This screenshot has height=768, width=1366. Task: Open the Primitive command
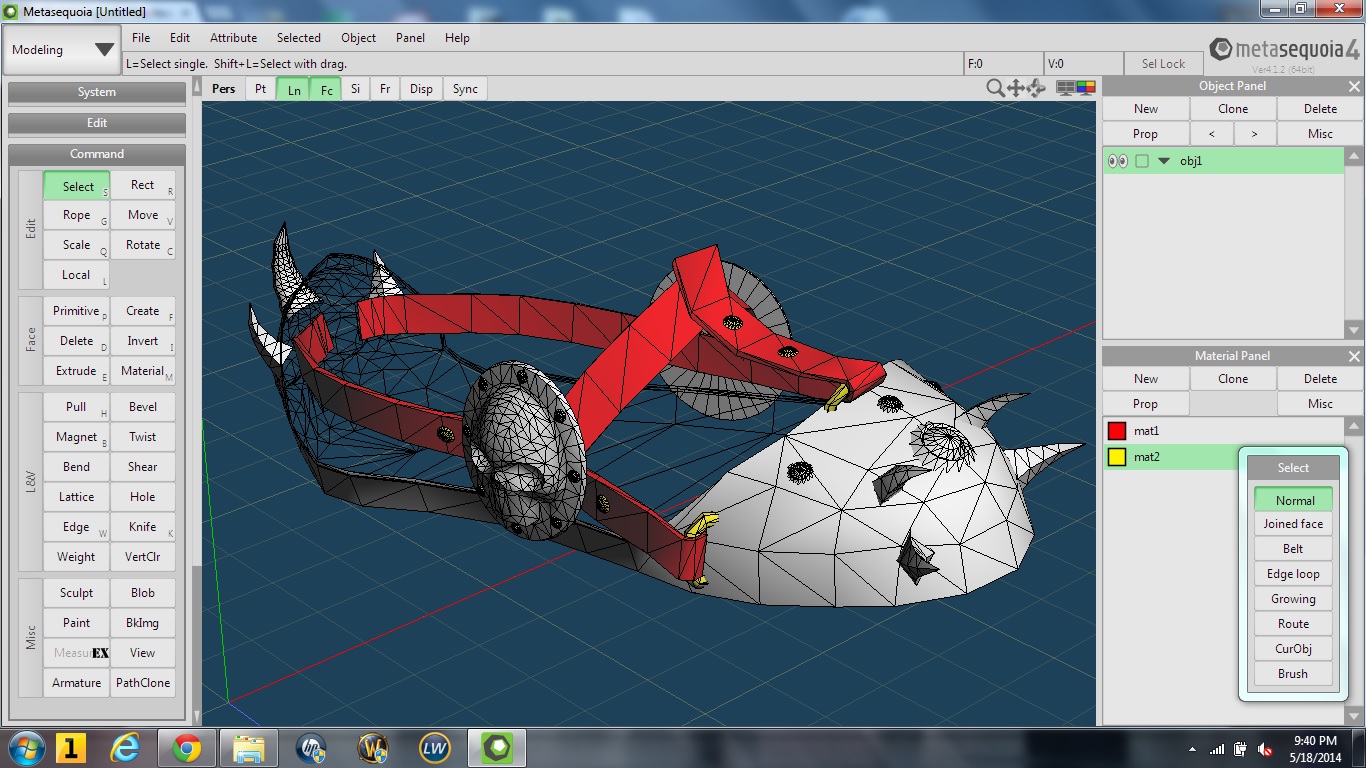(x=76, y=311)
